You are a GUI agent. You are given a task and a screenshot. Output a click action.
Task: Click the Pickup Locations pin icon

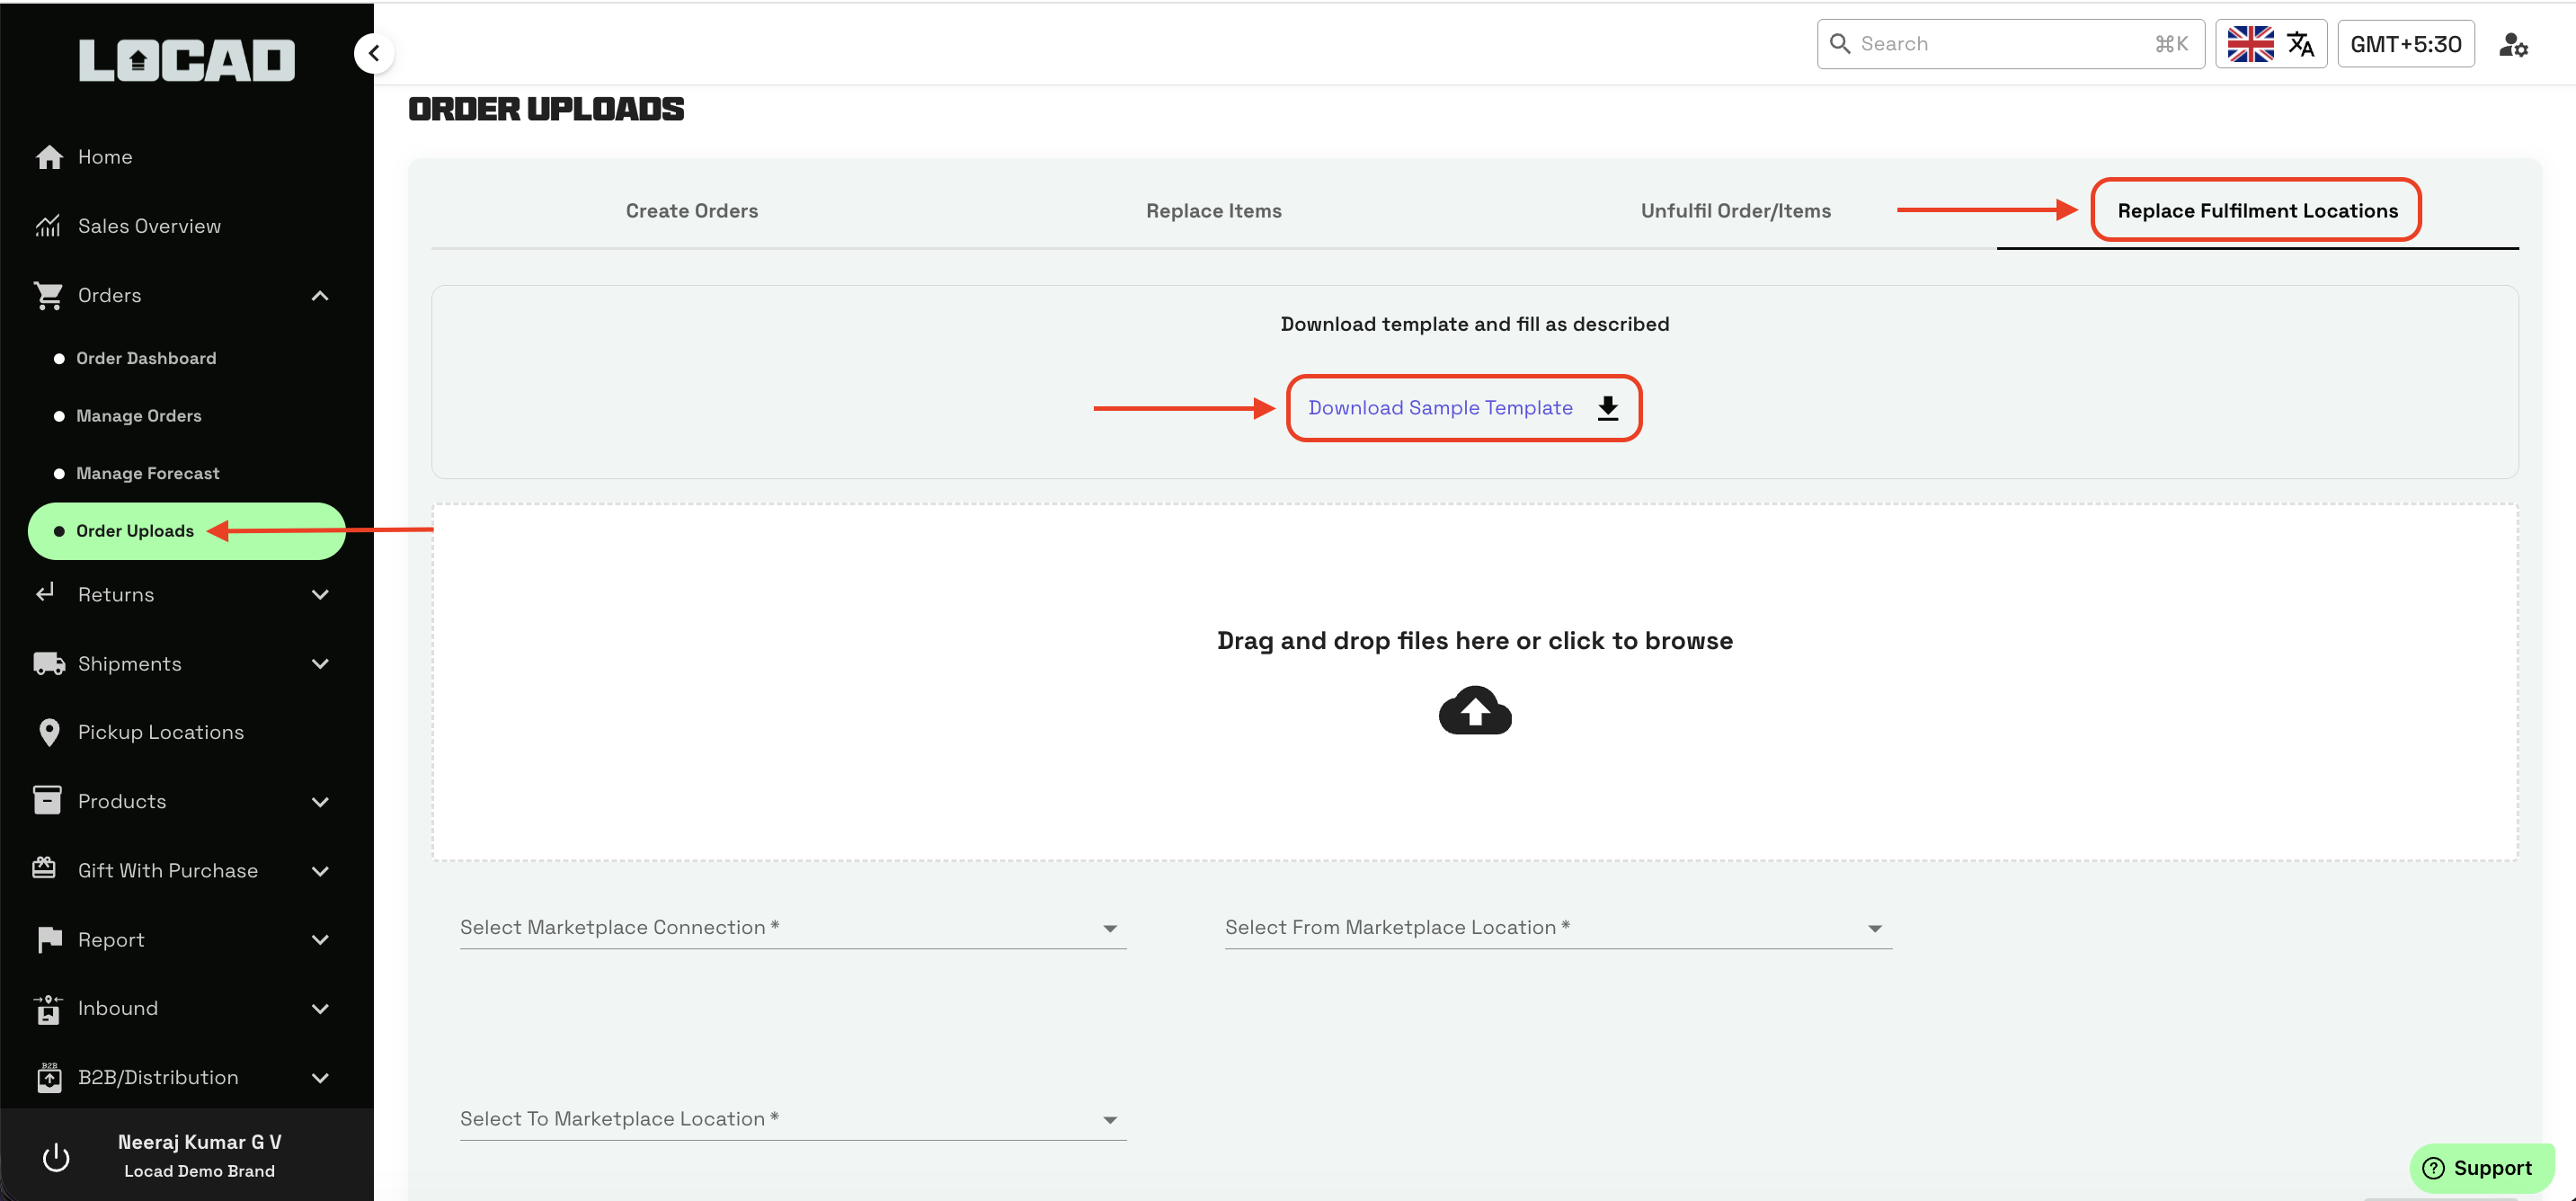pyautogui.click(x=48, y=732)
